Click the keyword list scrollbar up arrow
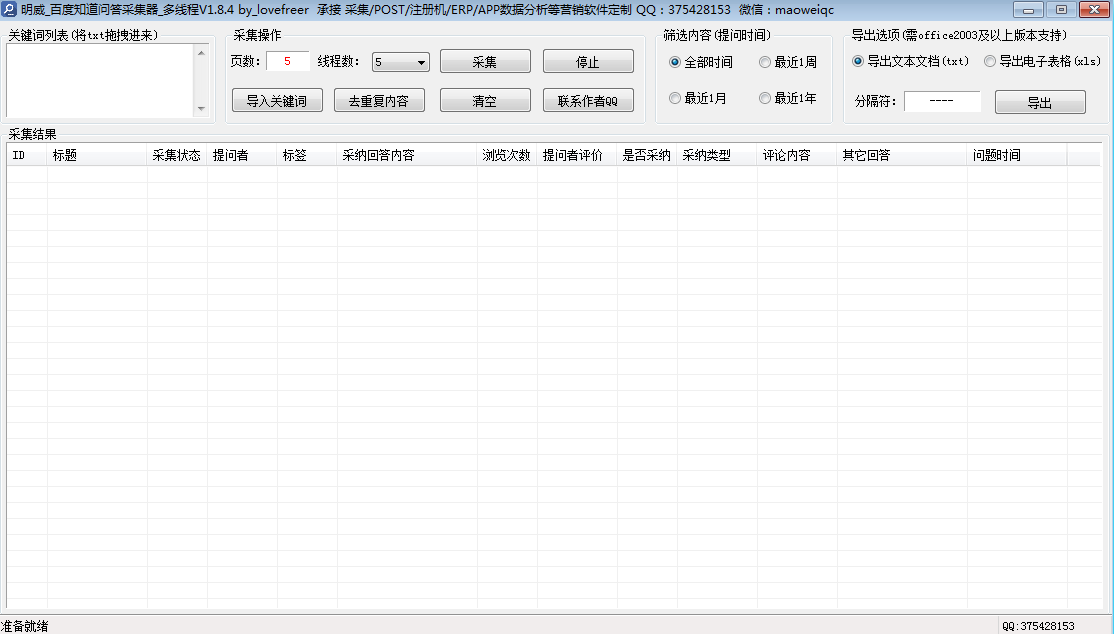Viewport: 1114px width, 634px height. point(201,53)
